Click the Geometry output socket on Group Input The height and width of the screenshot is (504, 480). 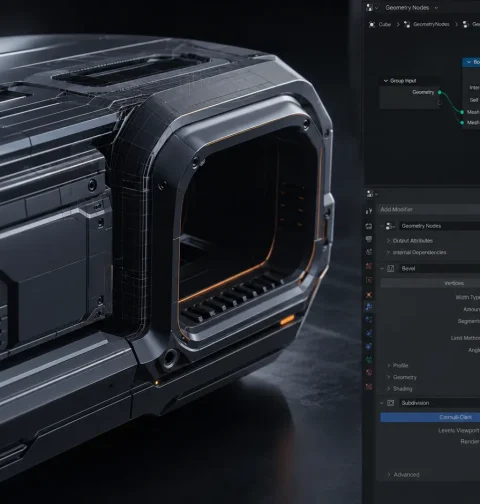point(440,92)
